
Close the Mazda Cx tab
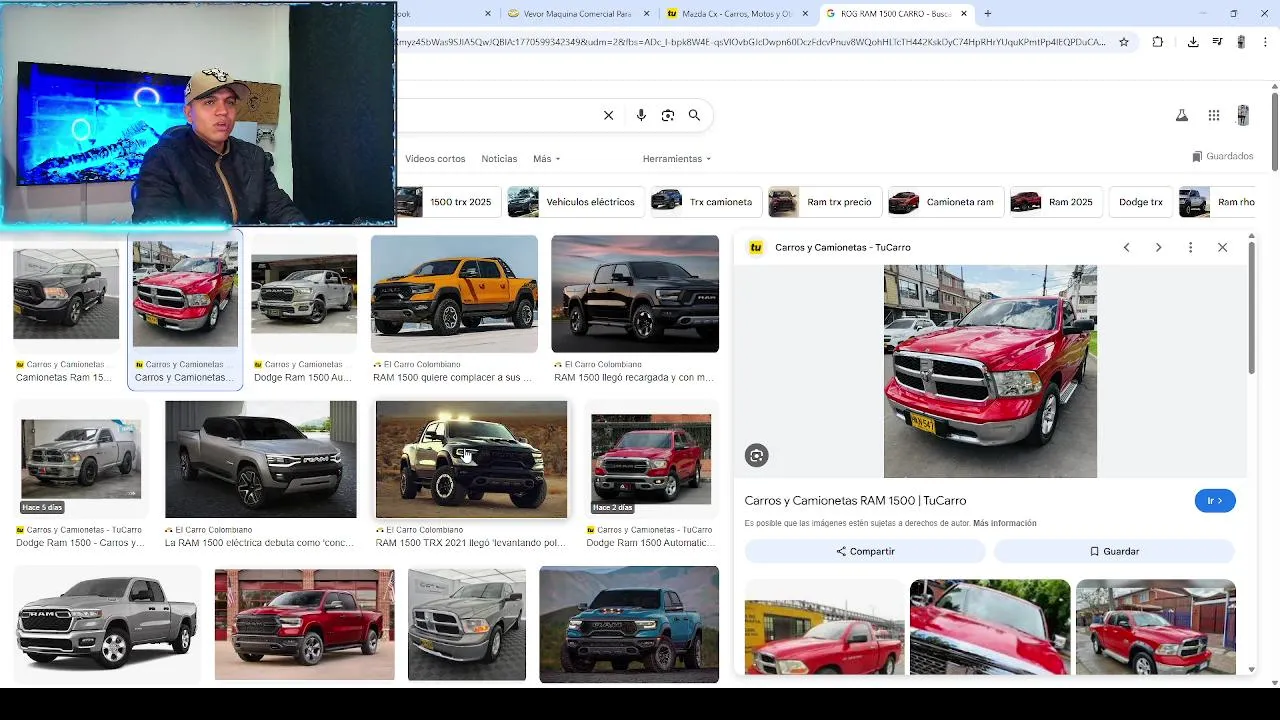point(806,14)
